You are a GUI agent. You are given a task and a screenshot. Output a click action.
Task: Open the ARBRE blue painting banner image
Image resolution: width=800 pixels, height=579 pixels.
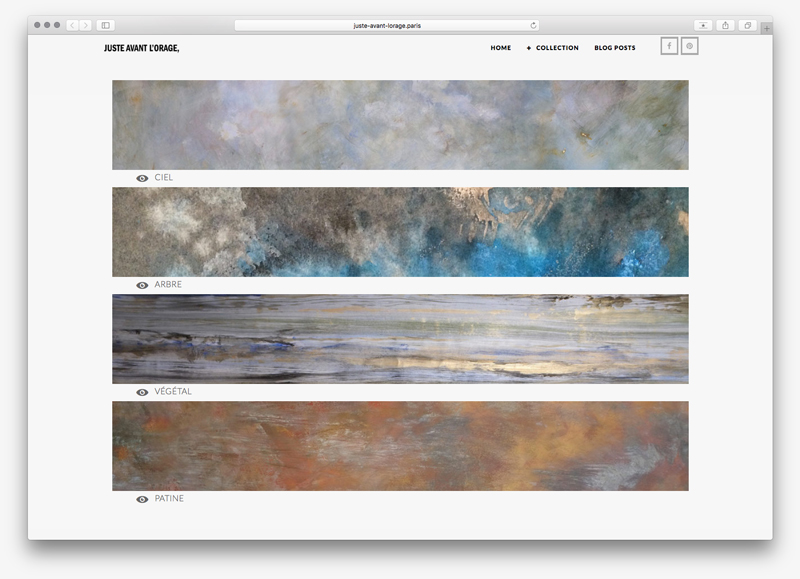(401, 232)
